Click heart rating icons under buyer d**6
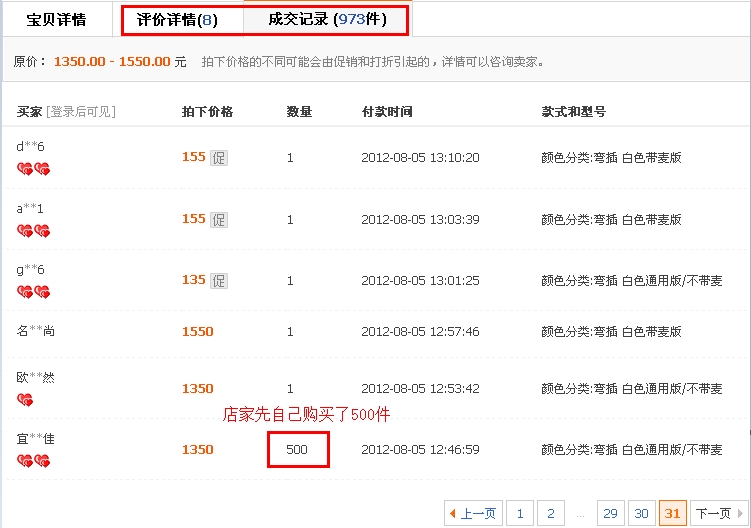751x528 pixels. click(x=33, y=169)
